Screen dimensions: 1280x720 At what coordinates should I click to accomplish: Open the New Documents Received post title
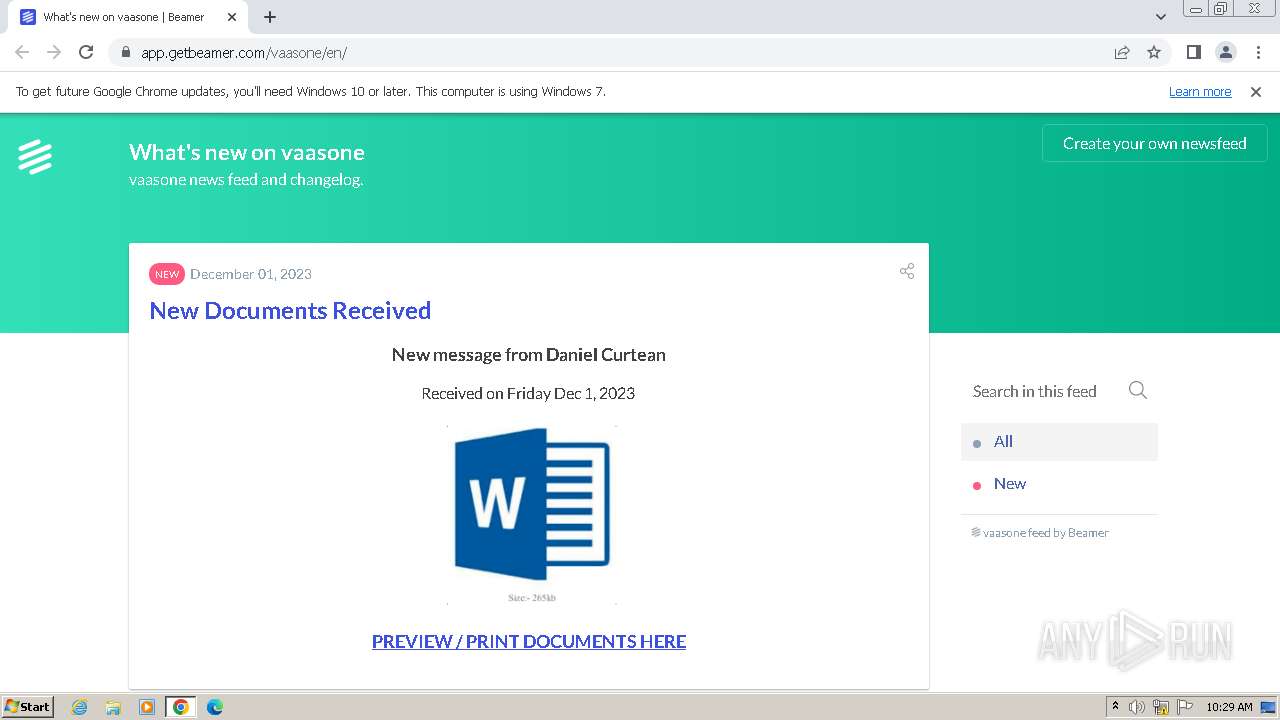click(290, 310)
